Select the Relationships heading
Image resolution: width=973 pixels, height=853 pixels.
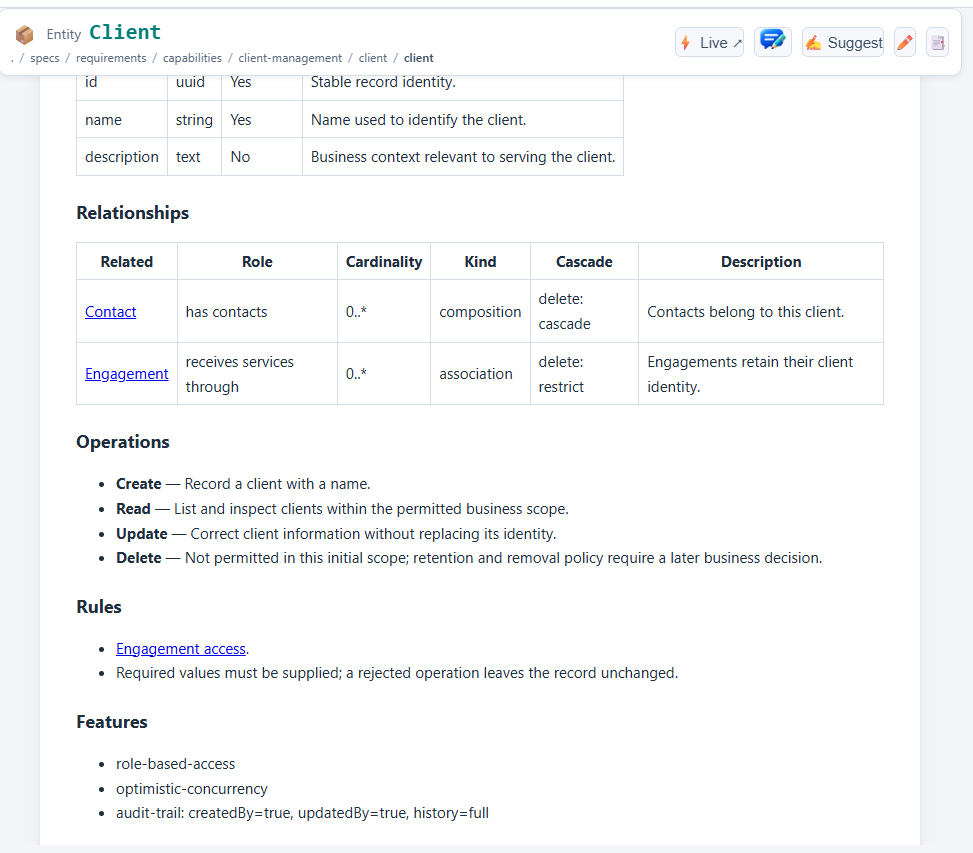133,213
